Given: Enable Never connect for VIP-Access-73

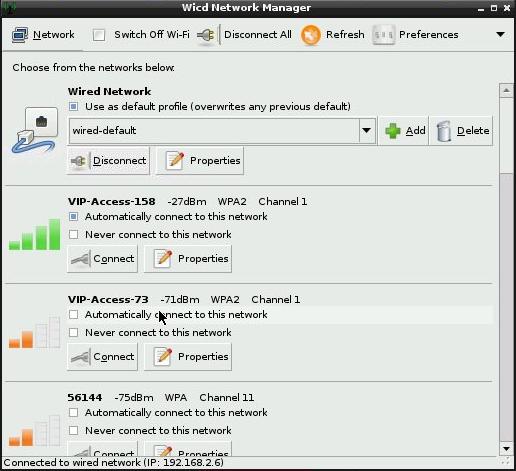Looking at the screenshot, I should [73, 332].
